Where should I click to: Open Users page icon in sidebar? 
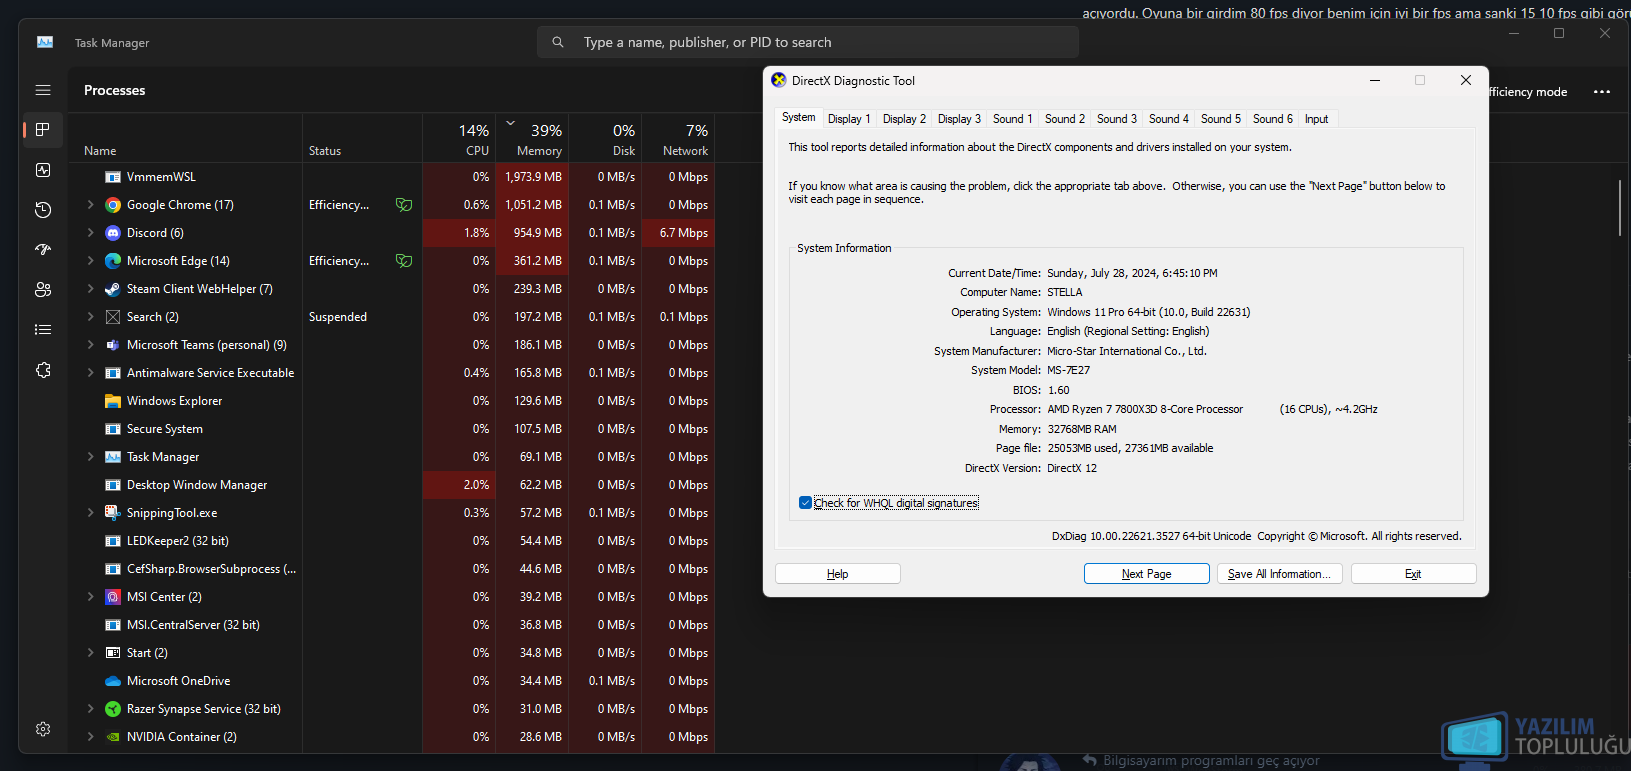[43, 290]
